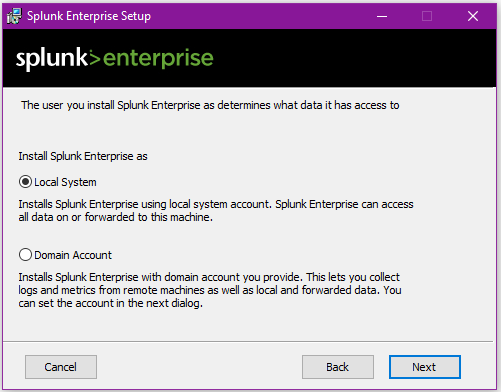Minimize the Splunk Enterprise Setup window
Screen dimensions: 501x392
click(x=382, y=16)
